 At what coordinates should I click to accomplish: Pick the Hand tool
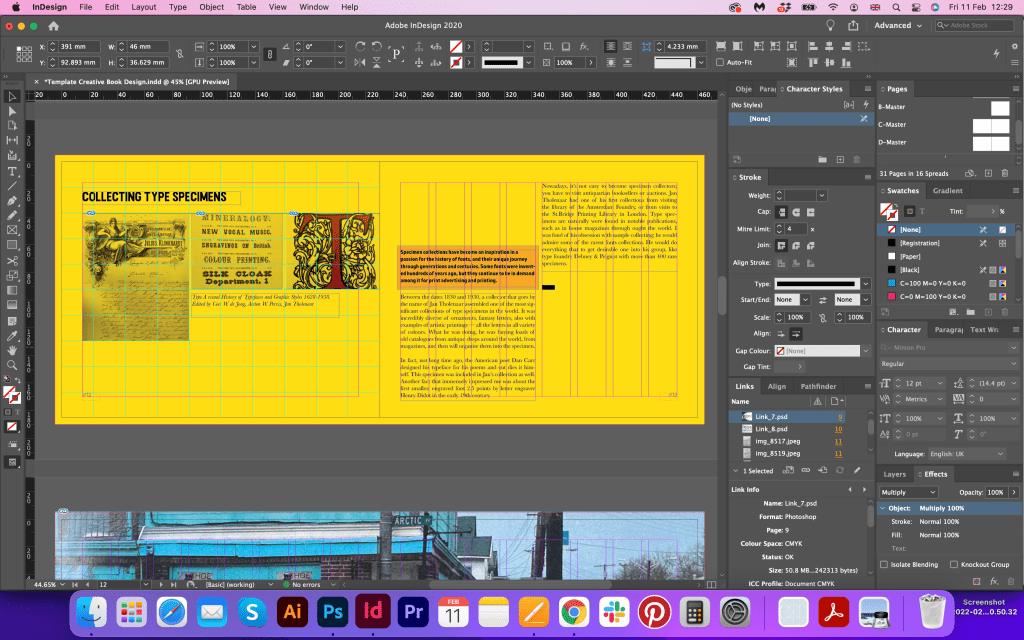[x=12, y=350]
